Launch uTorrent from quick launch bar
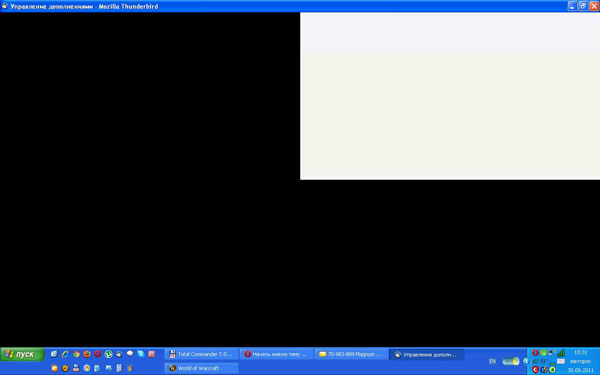600x375 pixels. pyautogui.click(x=108, y=354)
